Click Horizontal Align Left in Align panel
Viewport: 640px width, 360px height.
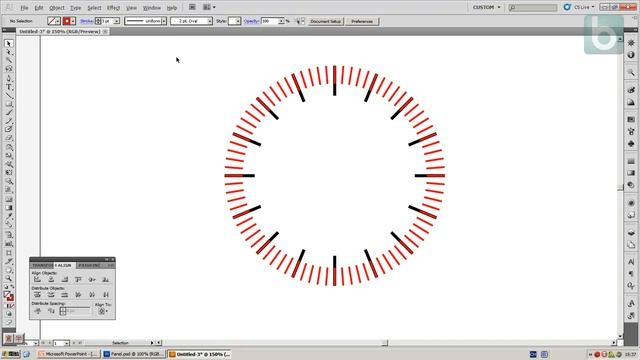point(37,280)
